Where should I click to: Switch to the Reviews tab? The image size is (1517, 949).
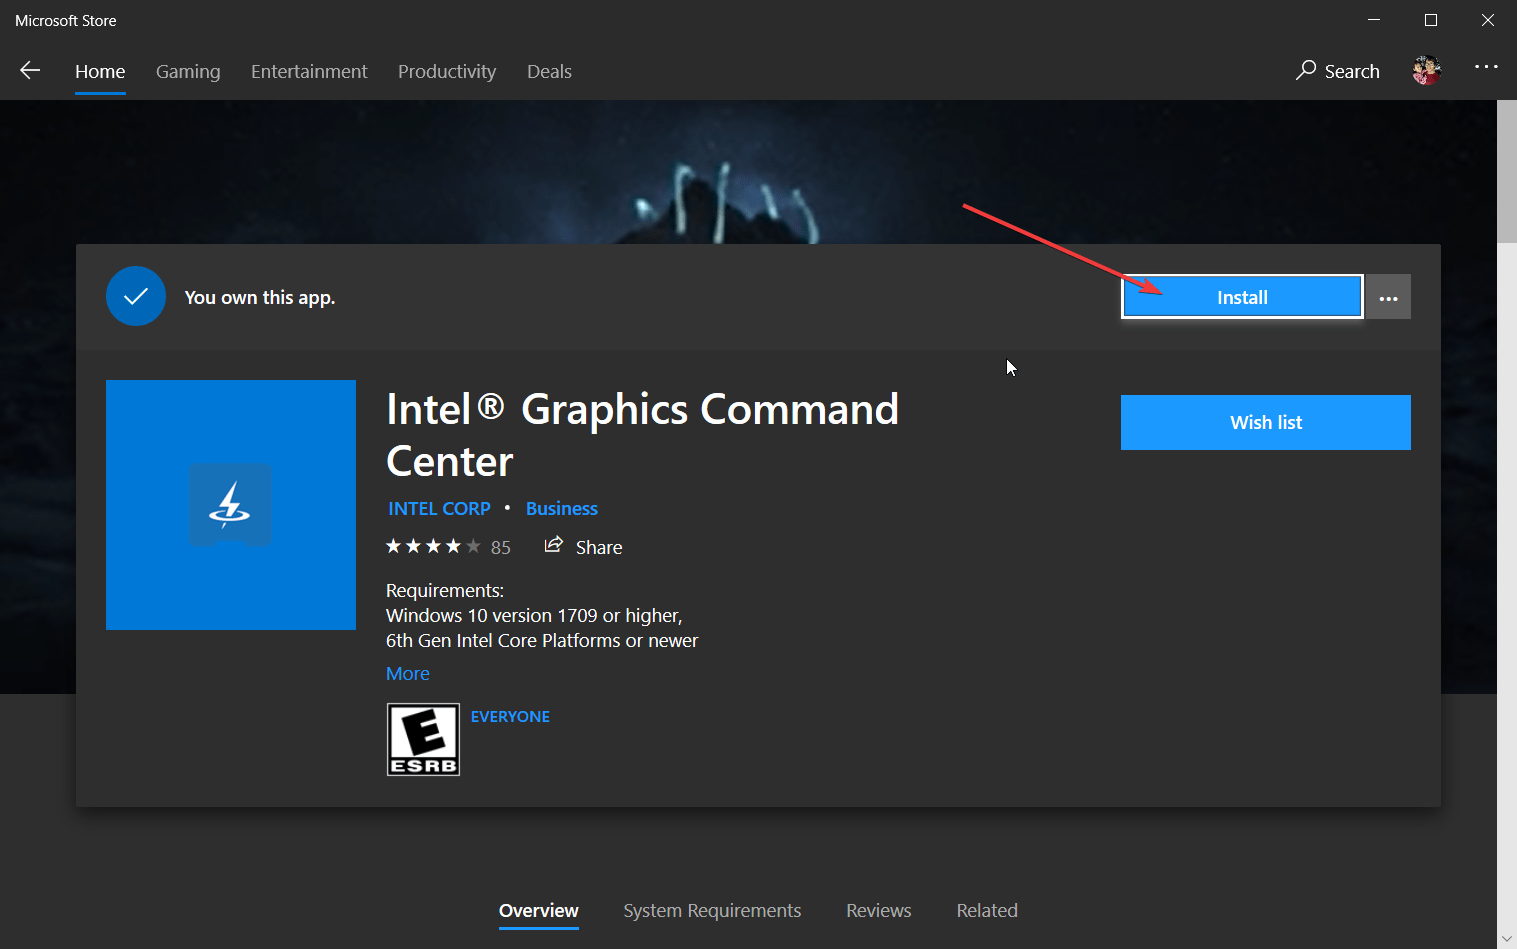coord(878,910)
